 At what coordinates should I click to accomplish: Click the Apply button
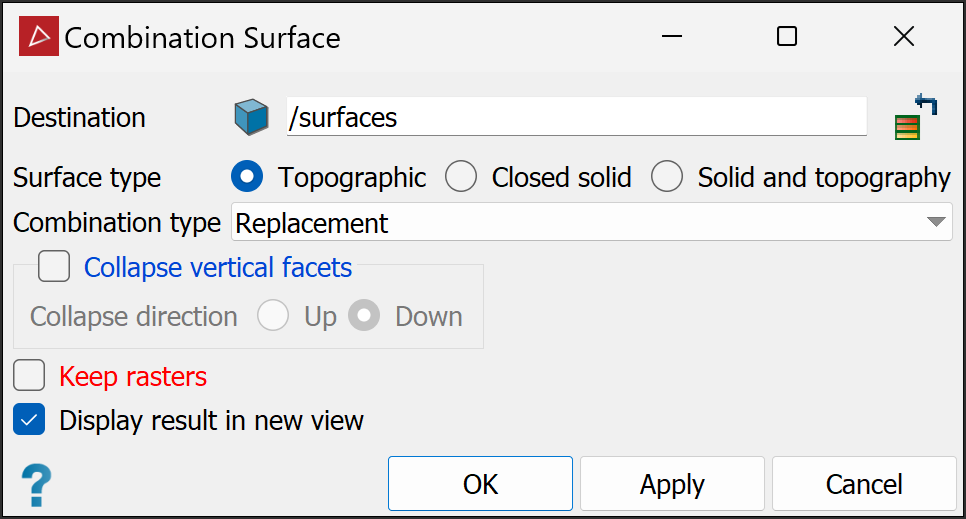pos(672,484)
